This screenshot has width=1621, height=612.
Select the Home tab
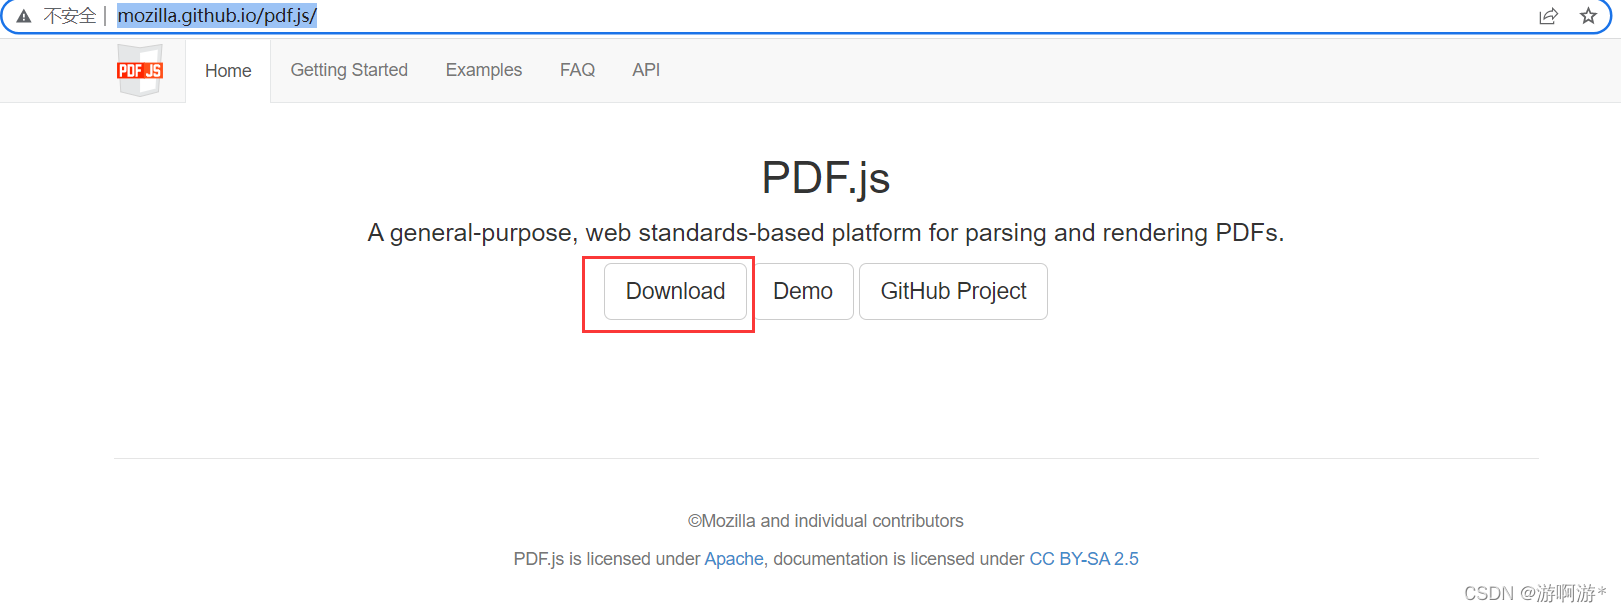(x=227, y=70)
